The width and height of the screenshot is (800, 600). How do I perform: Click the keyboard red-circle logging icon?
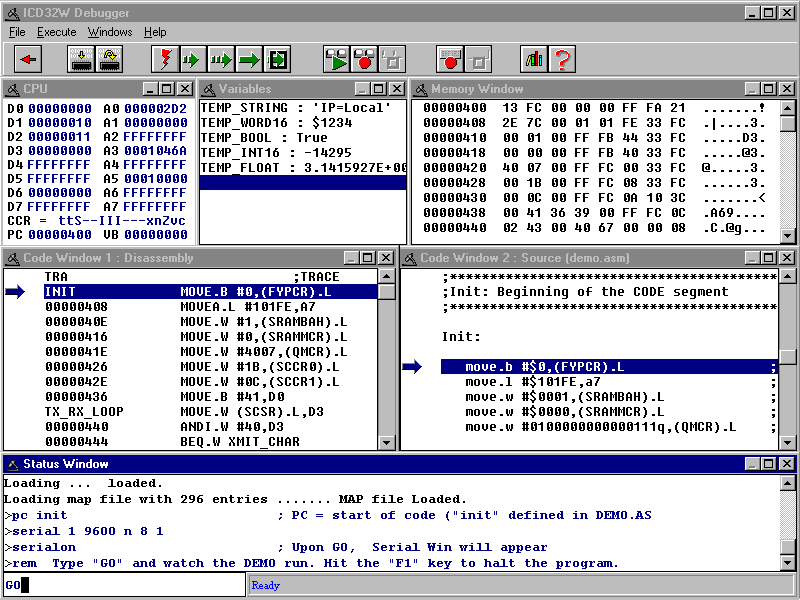pos(450,59)
